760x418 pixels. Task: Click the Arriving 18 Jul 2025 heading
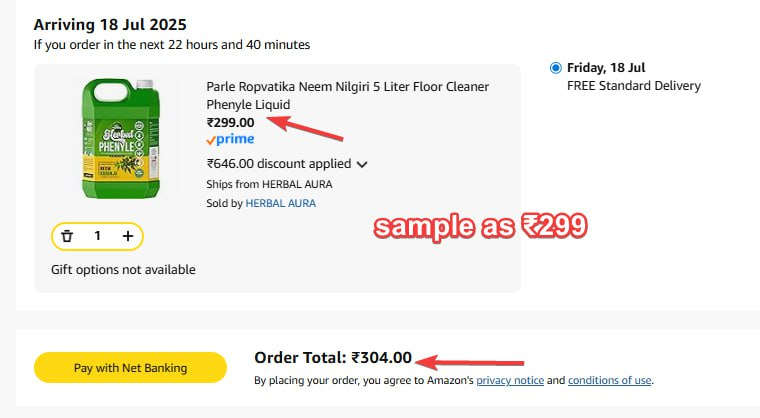pos(110,24)
